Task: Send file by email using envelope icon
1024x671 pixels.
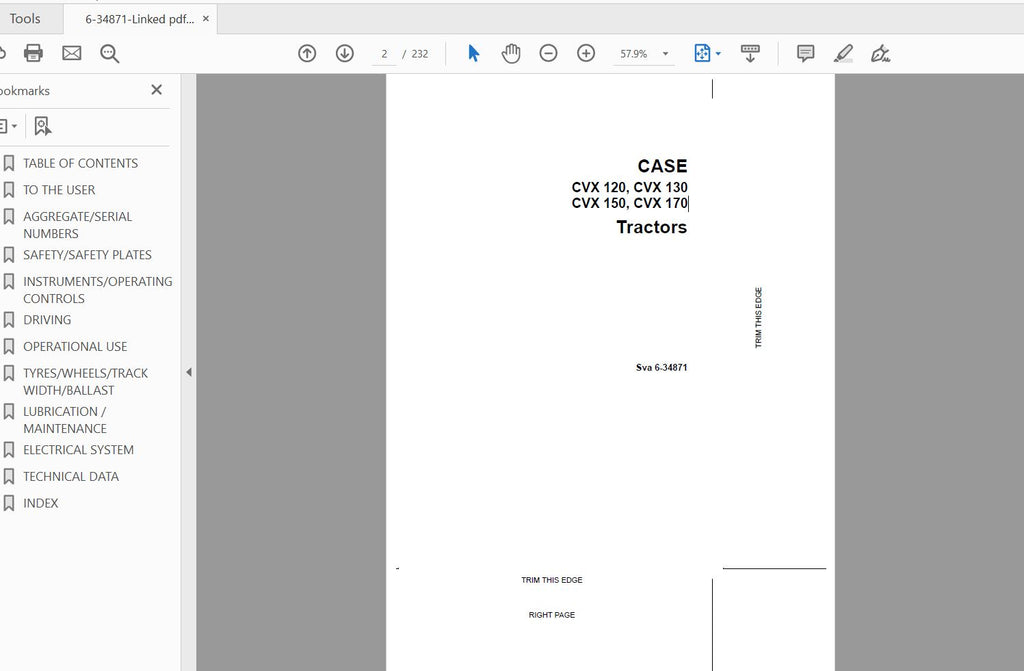Action: pos(72,53)
